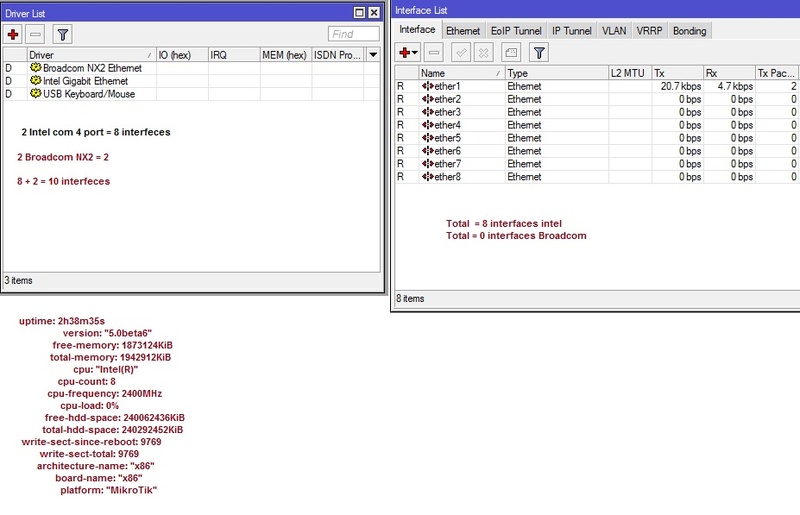Select the ether3 interface row
Image resolution: width=800 pixels, height=515 pixels.
pos(597,112)
